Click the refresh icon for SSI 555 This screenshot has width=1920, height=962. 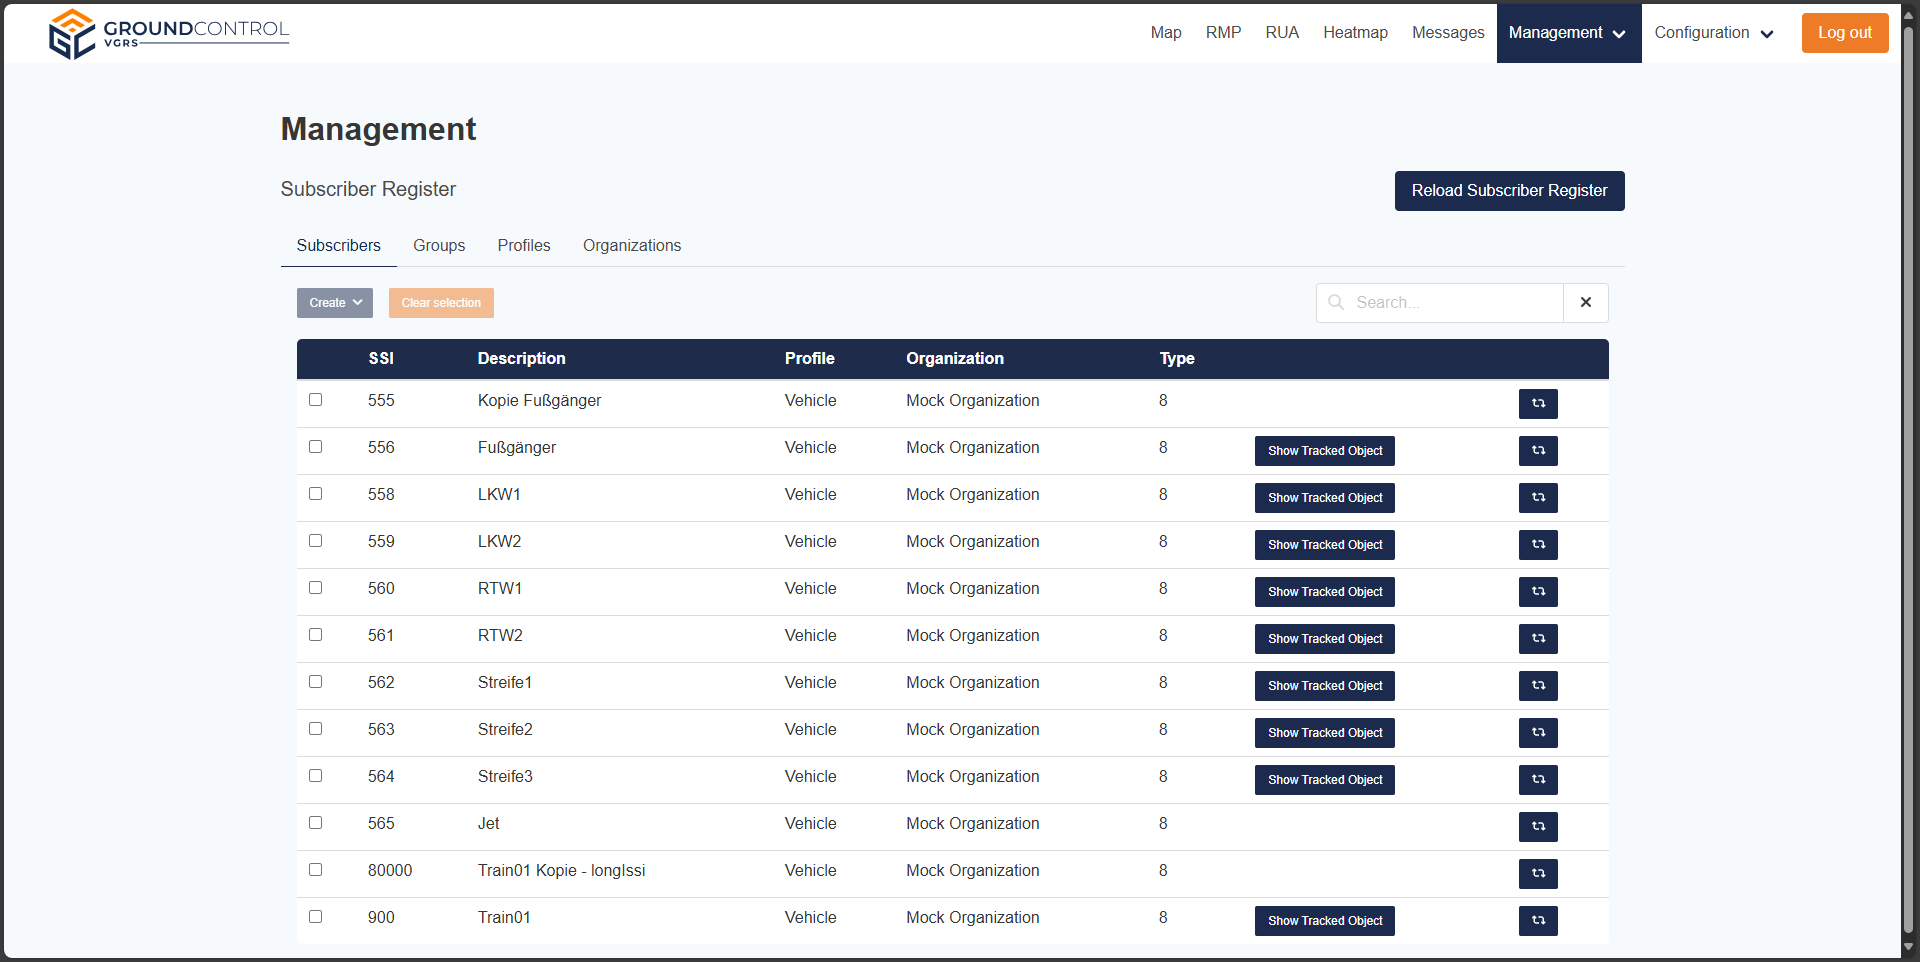[x=1537, y=404]
